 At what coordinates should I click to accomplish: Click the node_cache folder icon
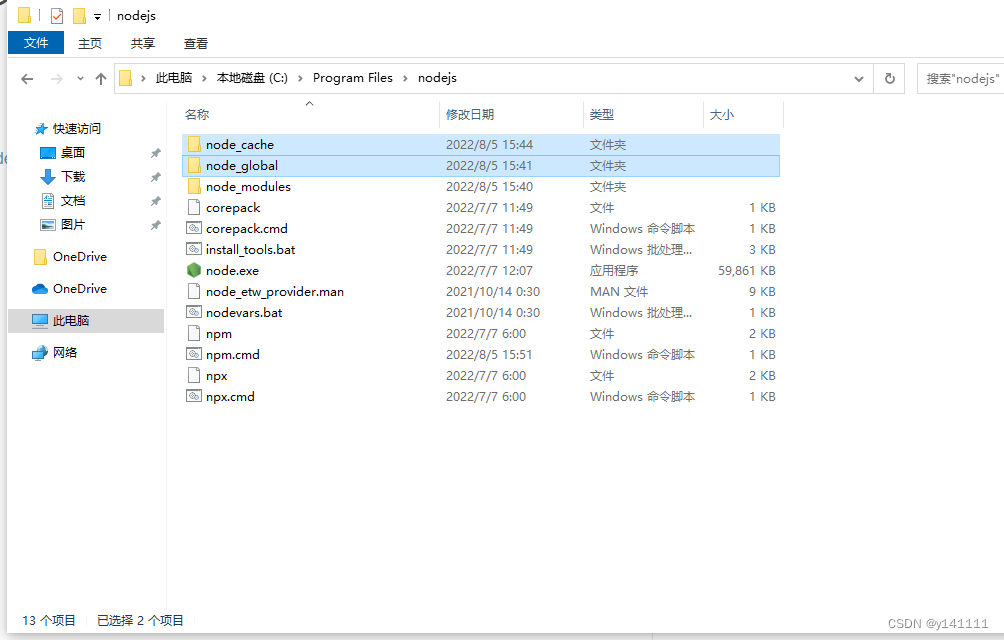[x=194, y=145]
